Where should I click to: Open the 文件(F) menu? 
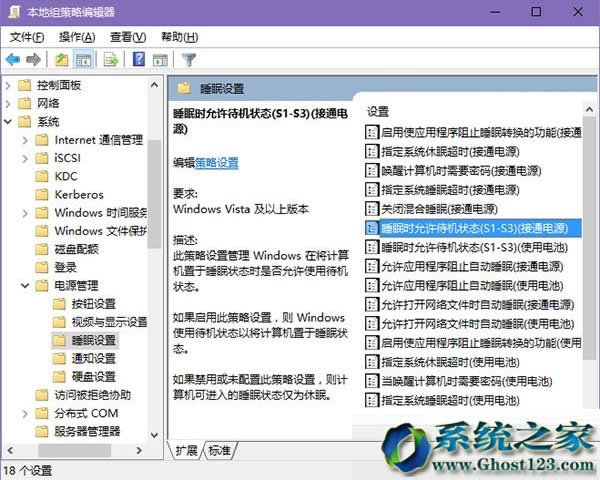tap(27, 37)
